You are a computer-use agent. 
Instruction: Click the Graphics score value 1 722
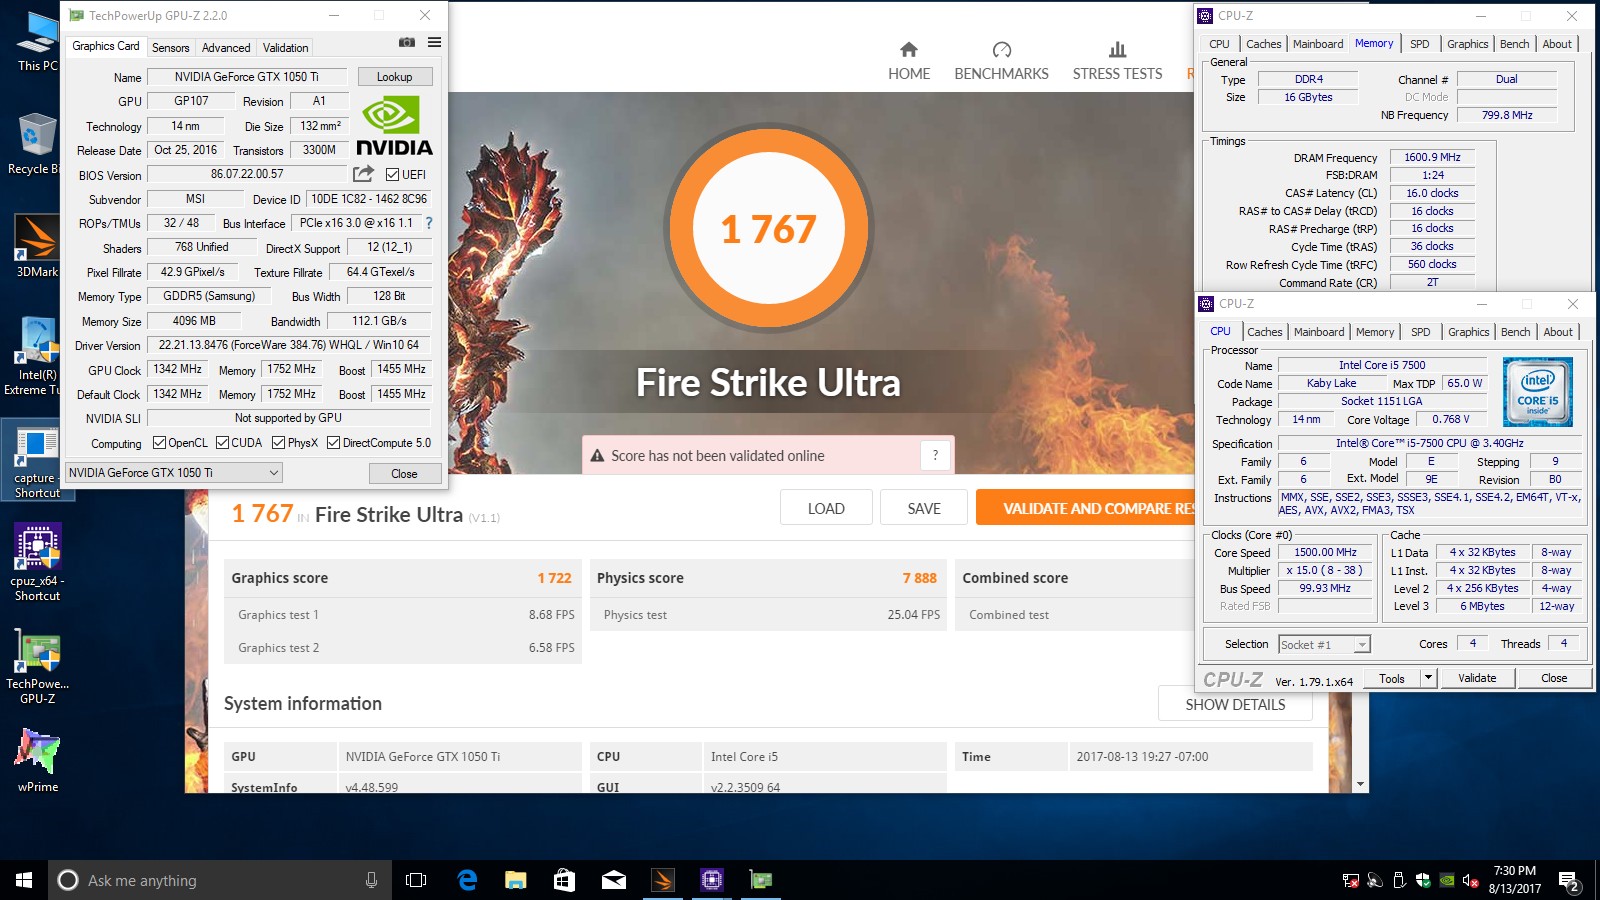[x=554, y=578]
